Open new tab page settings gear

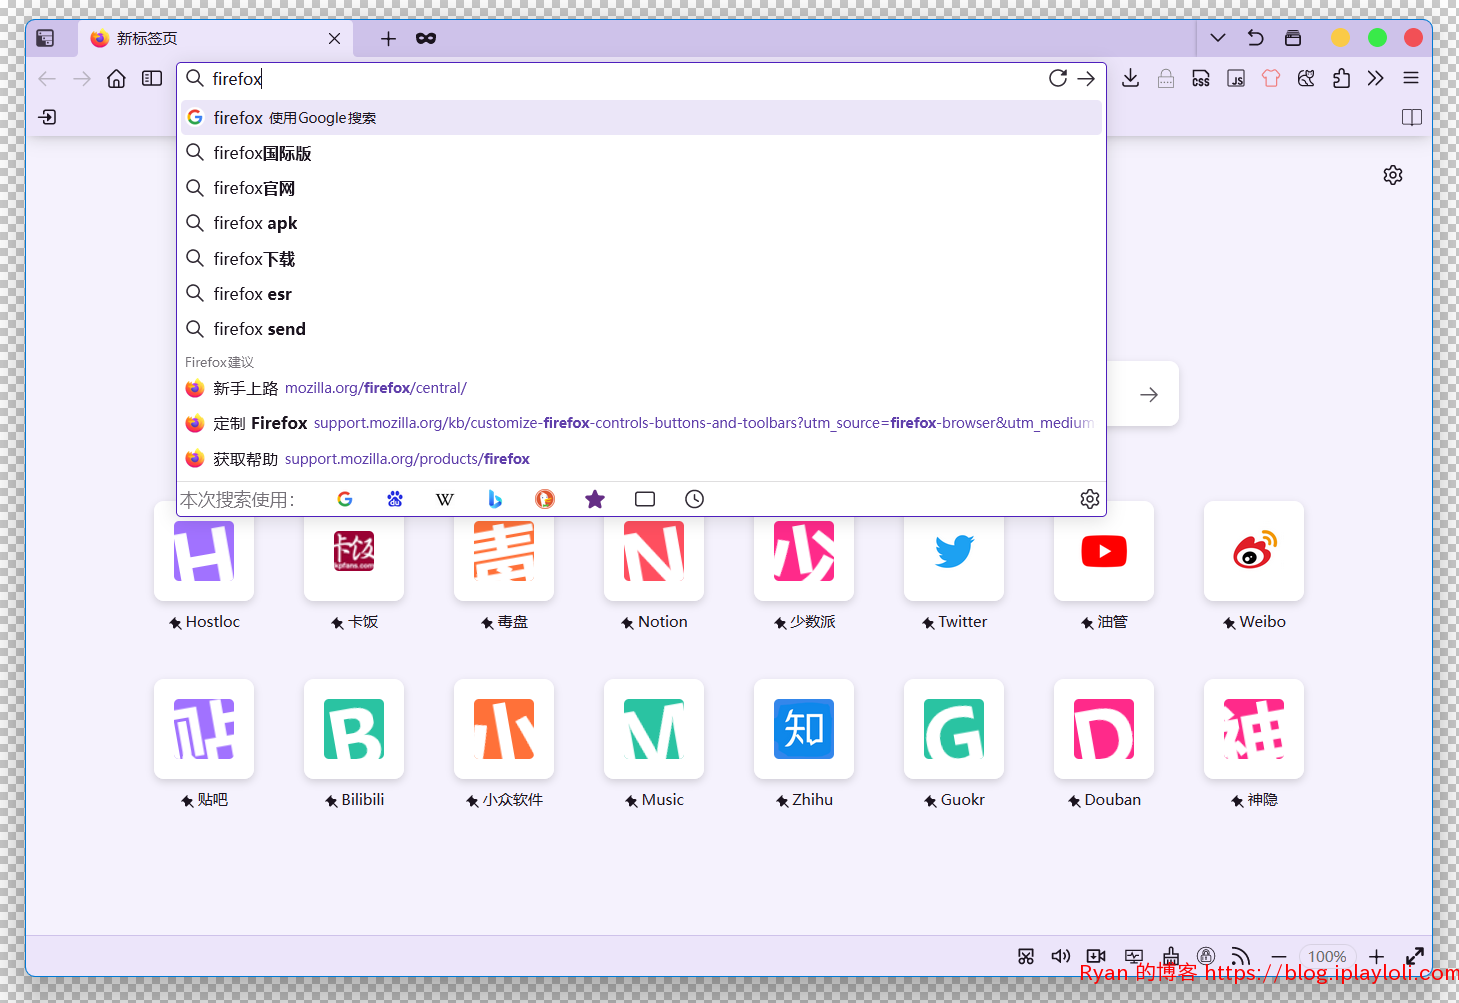1393,175
